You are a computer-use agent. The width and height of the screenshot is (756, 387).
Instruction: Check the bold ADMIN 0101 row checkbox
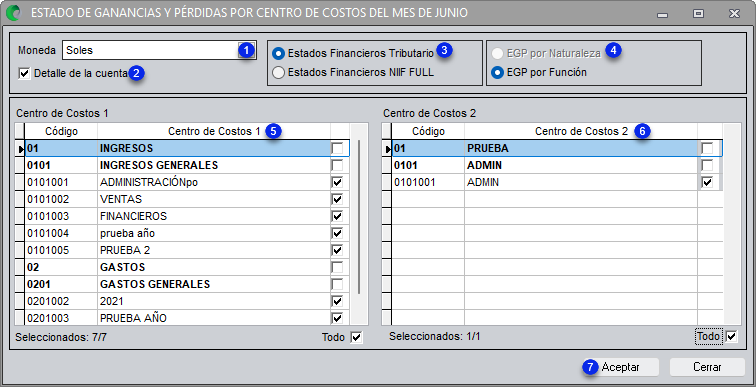coord(707,165)
